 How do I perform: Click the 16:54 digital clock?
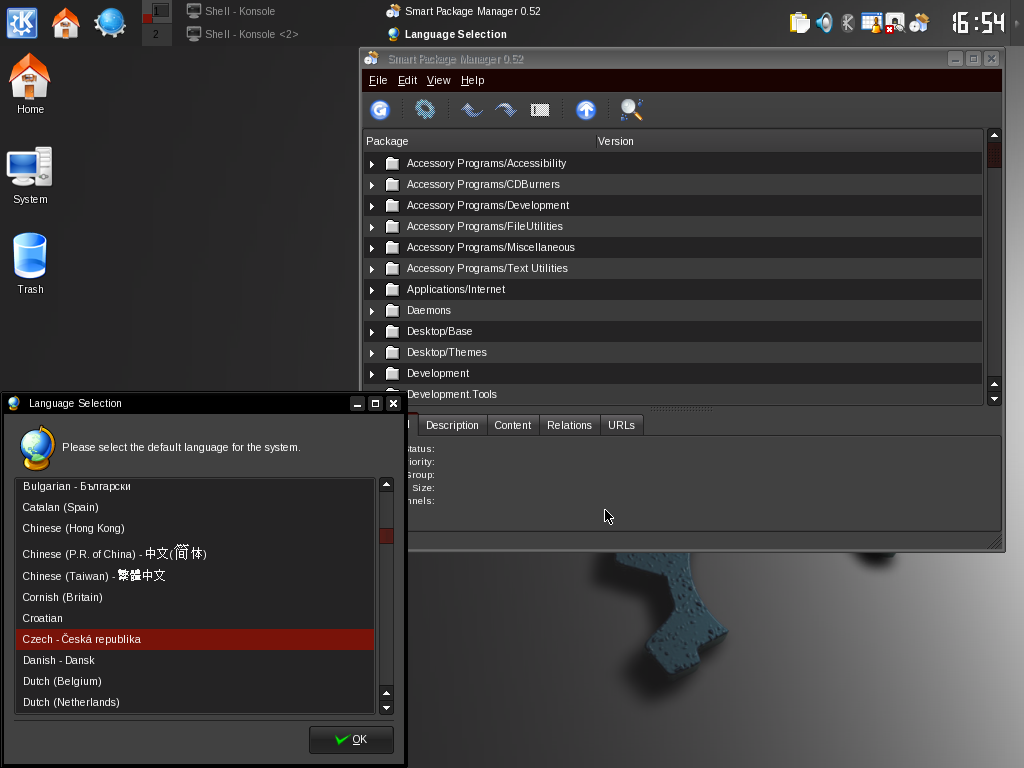(x=977, y=23)
